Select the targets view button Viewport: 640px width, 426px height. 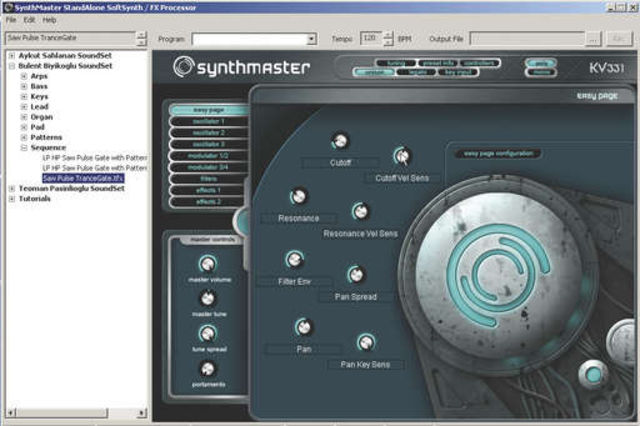(416, 73)
